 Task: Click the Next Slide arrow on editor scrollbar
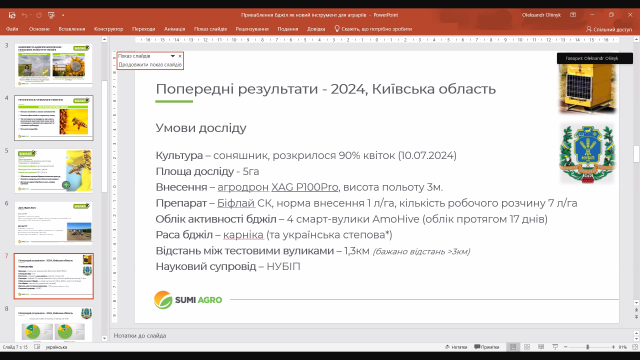point(636,317)
